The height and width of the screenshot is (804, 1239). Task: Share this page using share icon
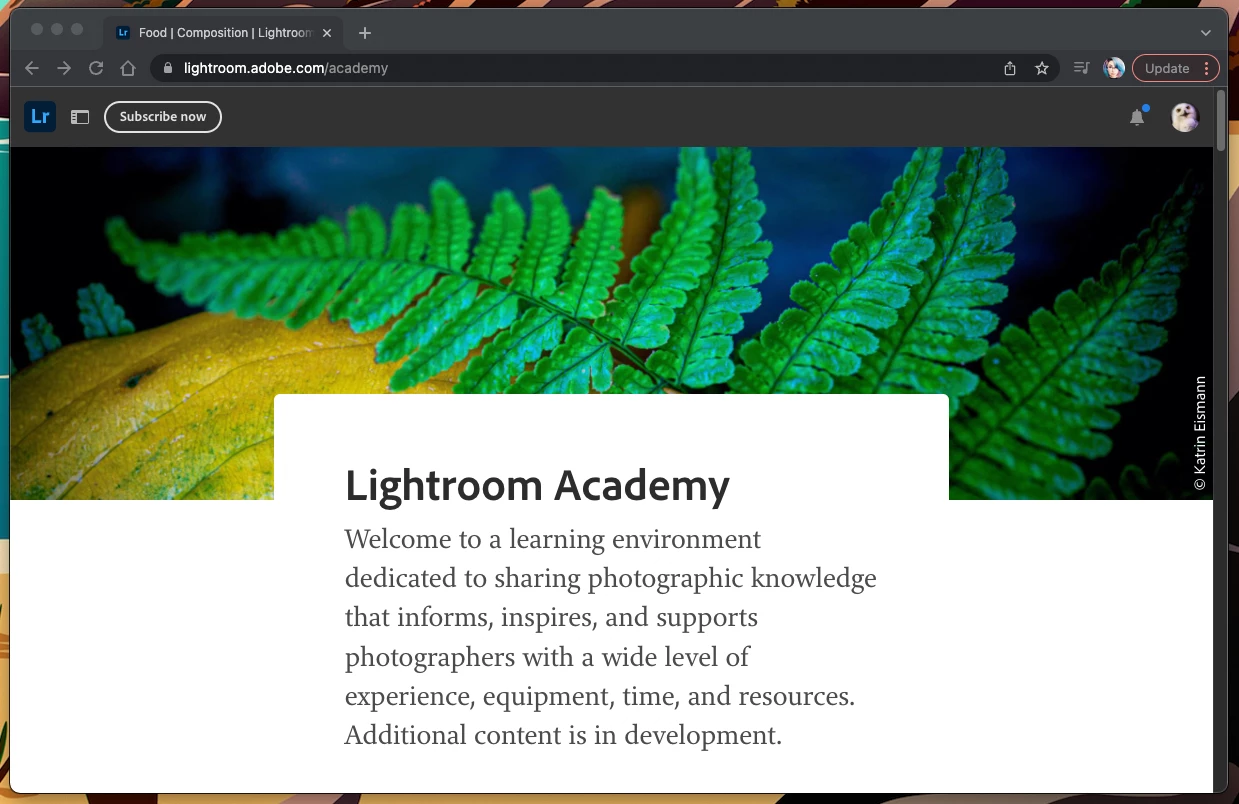(x=1010, y=68)
